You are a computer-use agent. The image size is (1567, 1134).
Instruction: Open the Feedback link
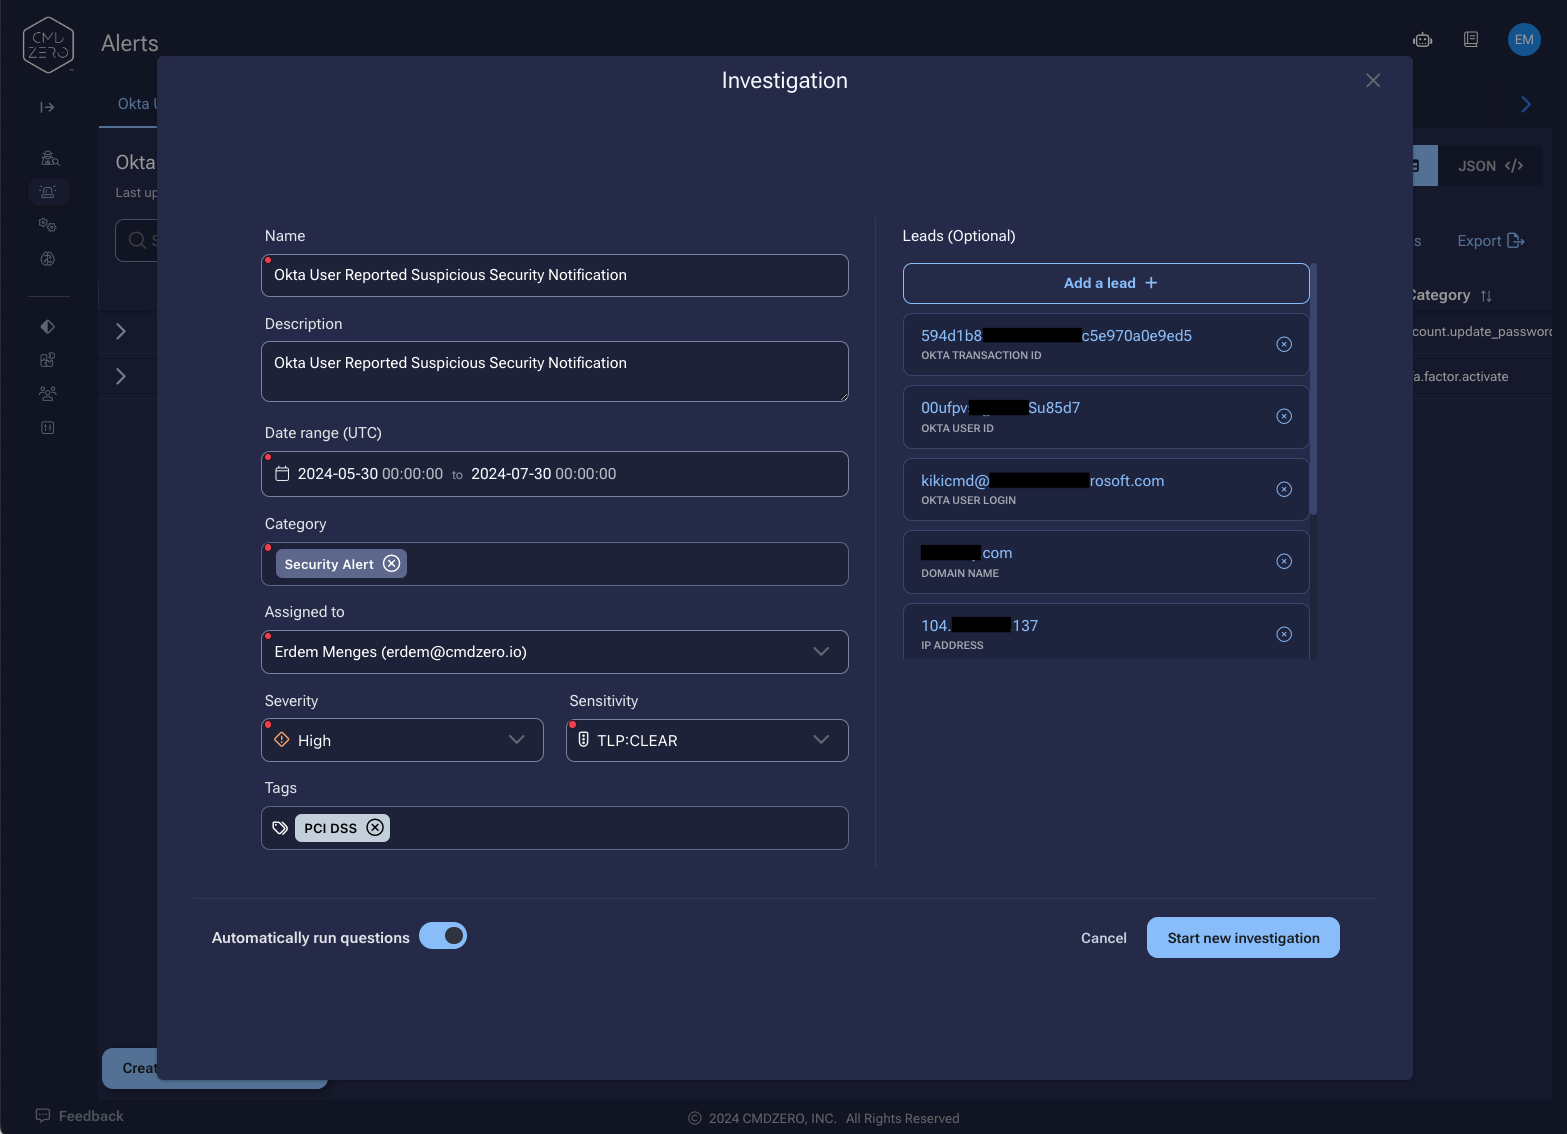(x=80, y=1116)
